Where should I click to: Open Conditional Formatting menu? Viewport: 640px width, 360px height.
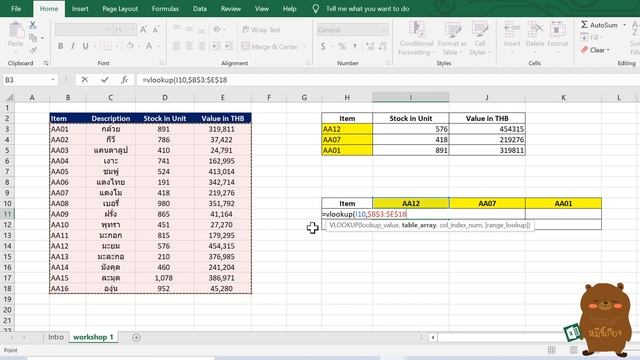point(416,38)
